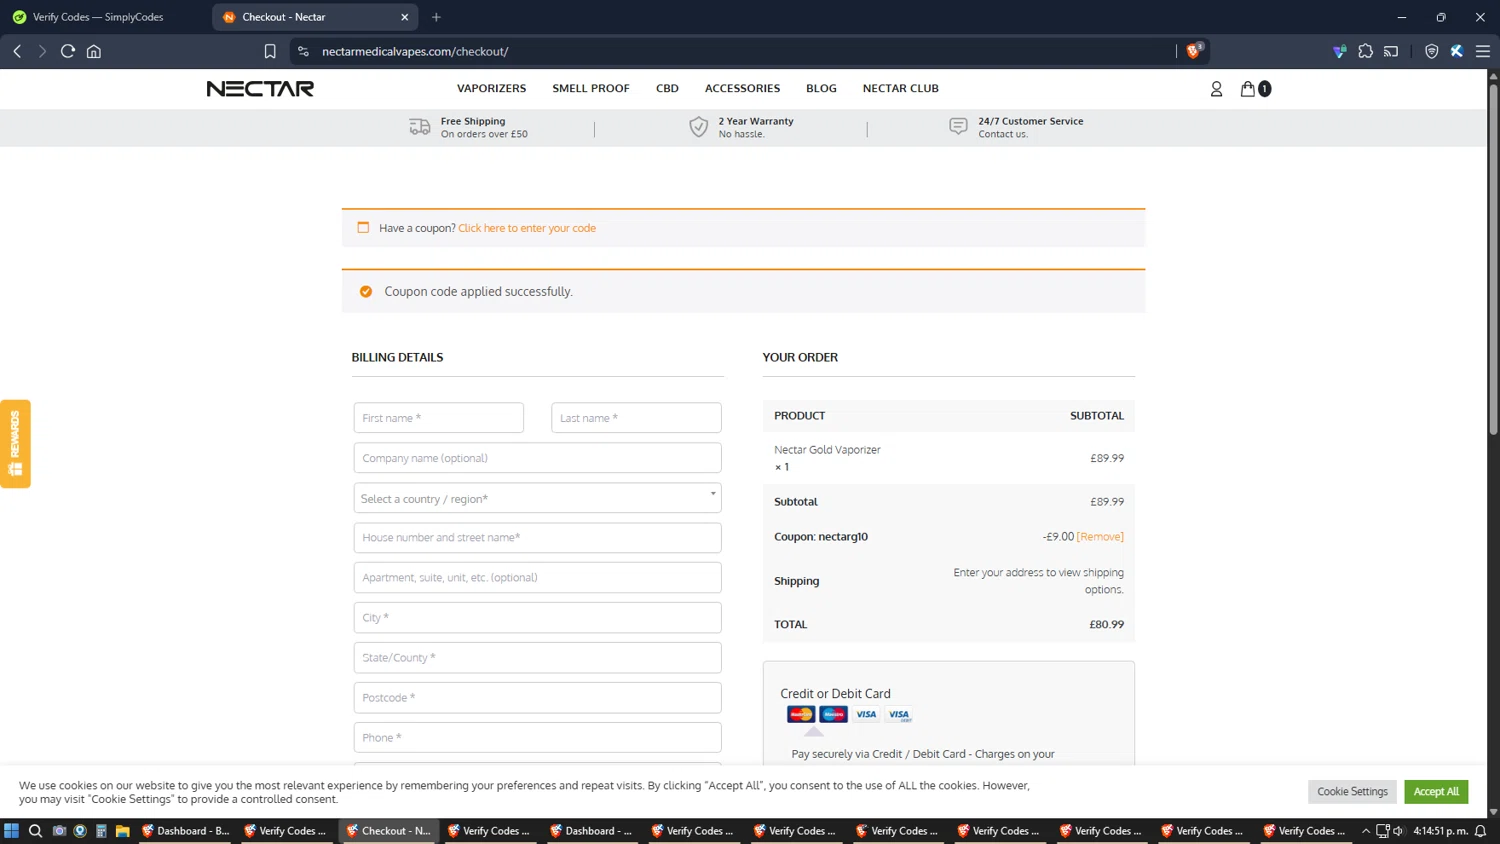Focus the Last name field
1500x844 pixels.
point(636,418)
